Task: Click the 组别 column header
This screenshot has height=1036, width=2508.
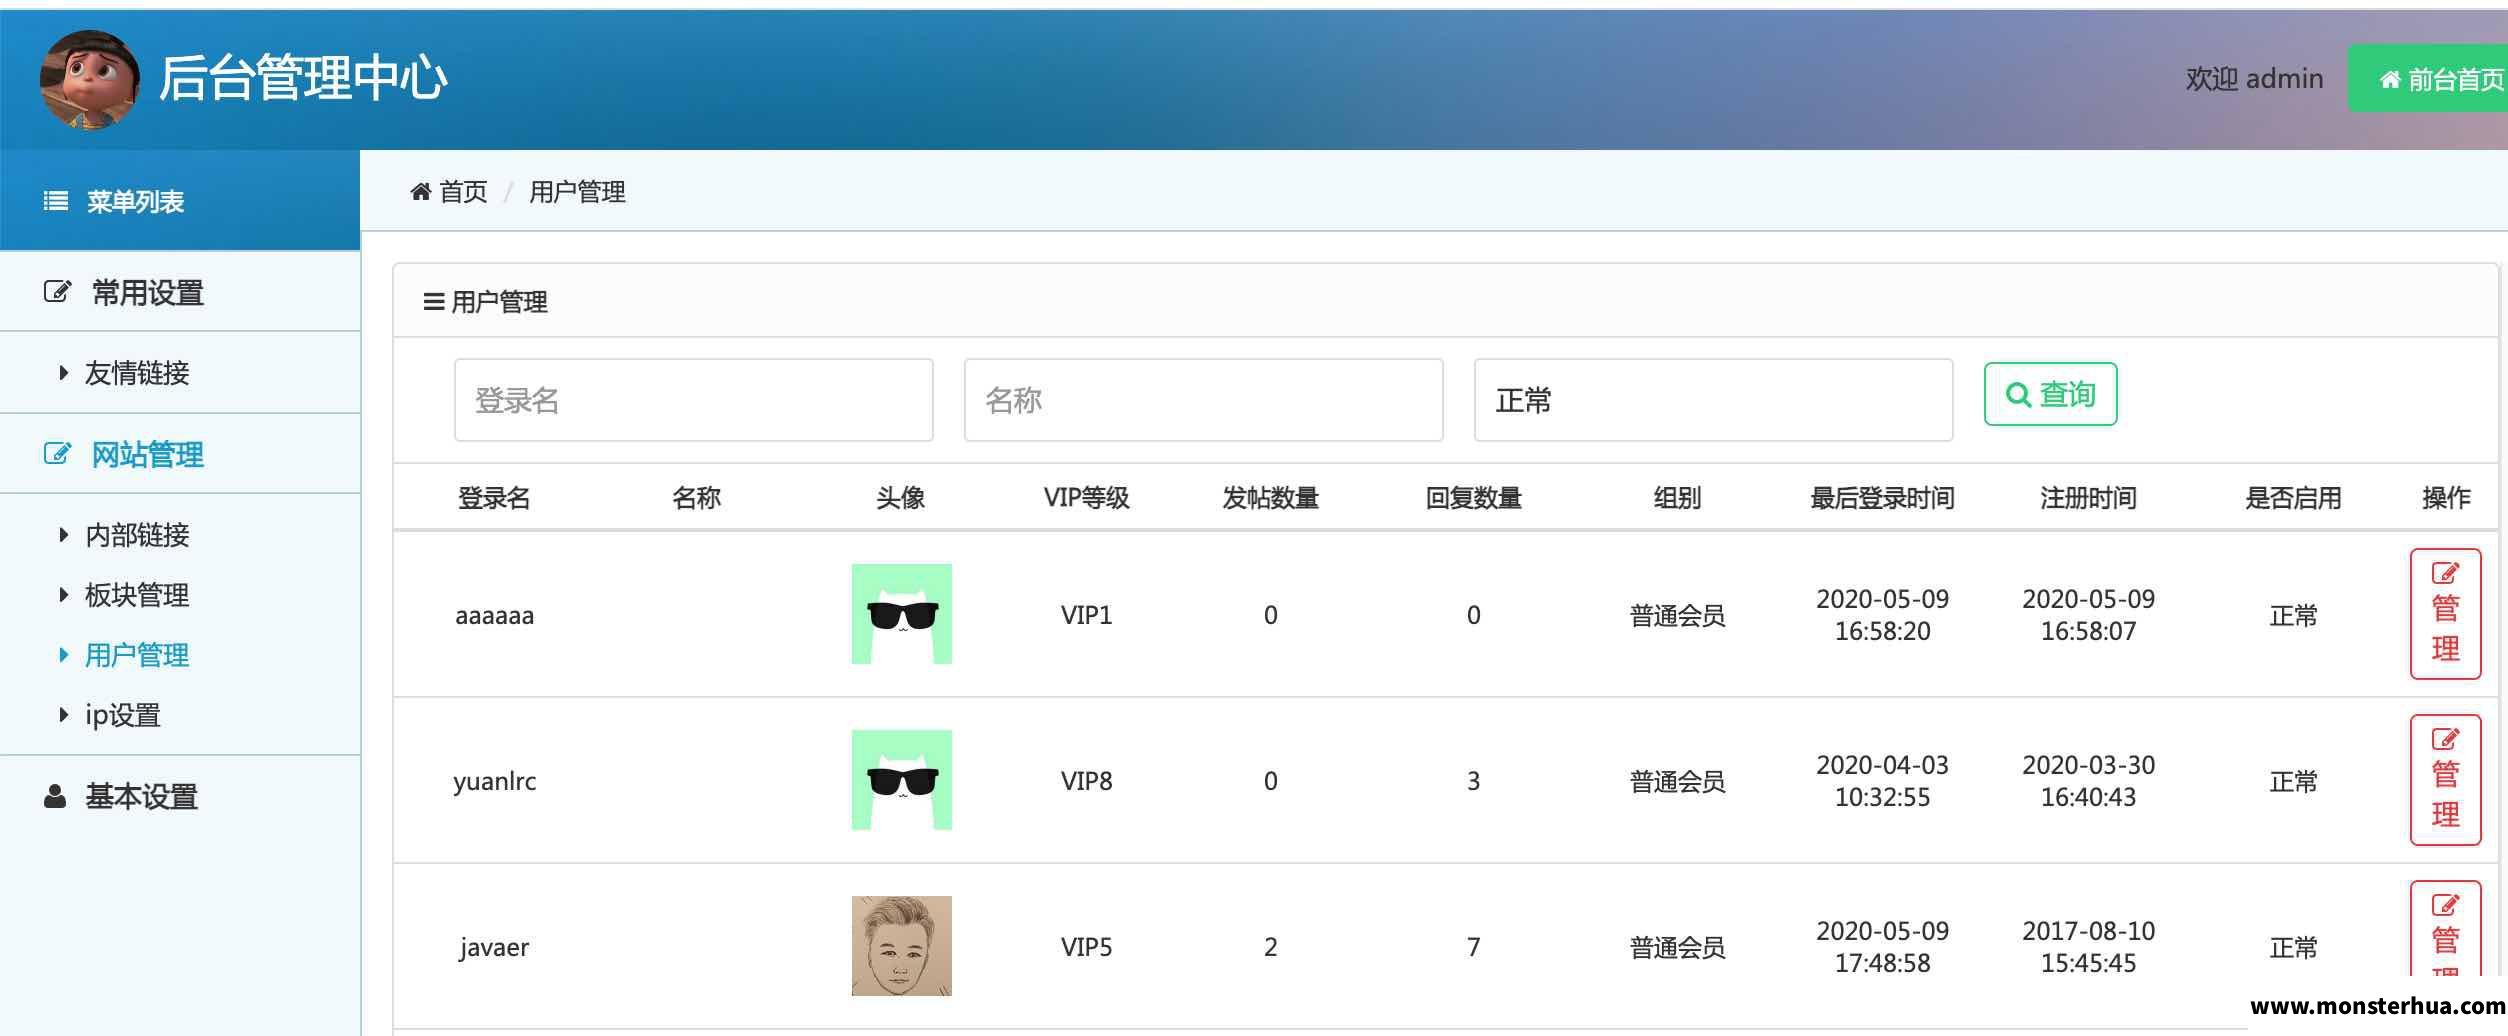Action: tap(1677, 497)
